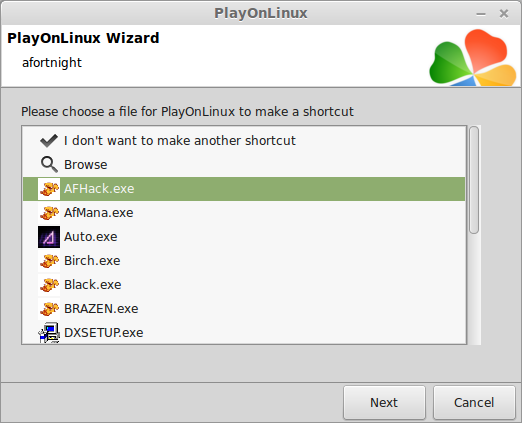The width and height of the screenshot is (522, 423).
Task: Click the checkmark icon for no shortcut
Action: [49, 141]
